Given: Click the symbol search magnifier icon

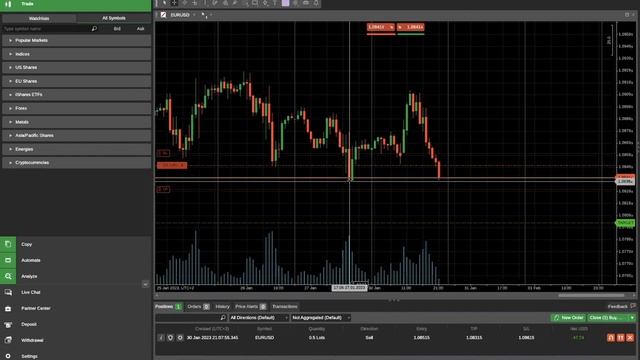Looking at the screenshot, I should point(94,29).
